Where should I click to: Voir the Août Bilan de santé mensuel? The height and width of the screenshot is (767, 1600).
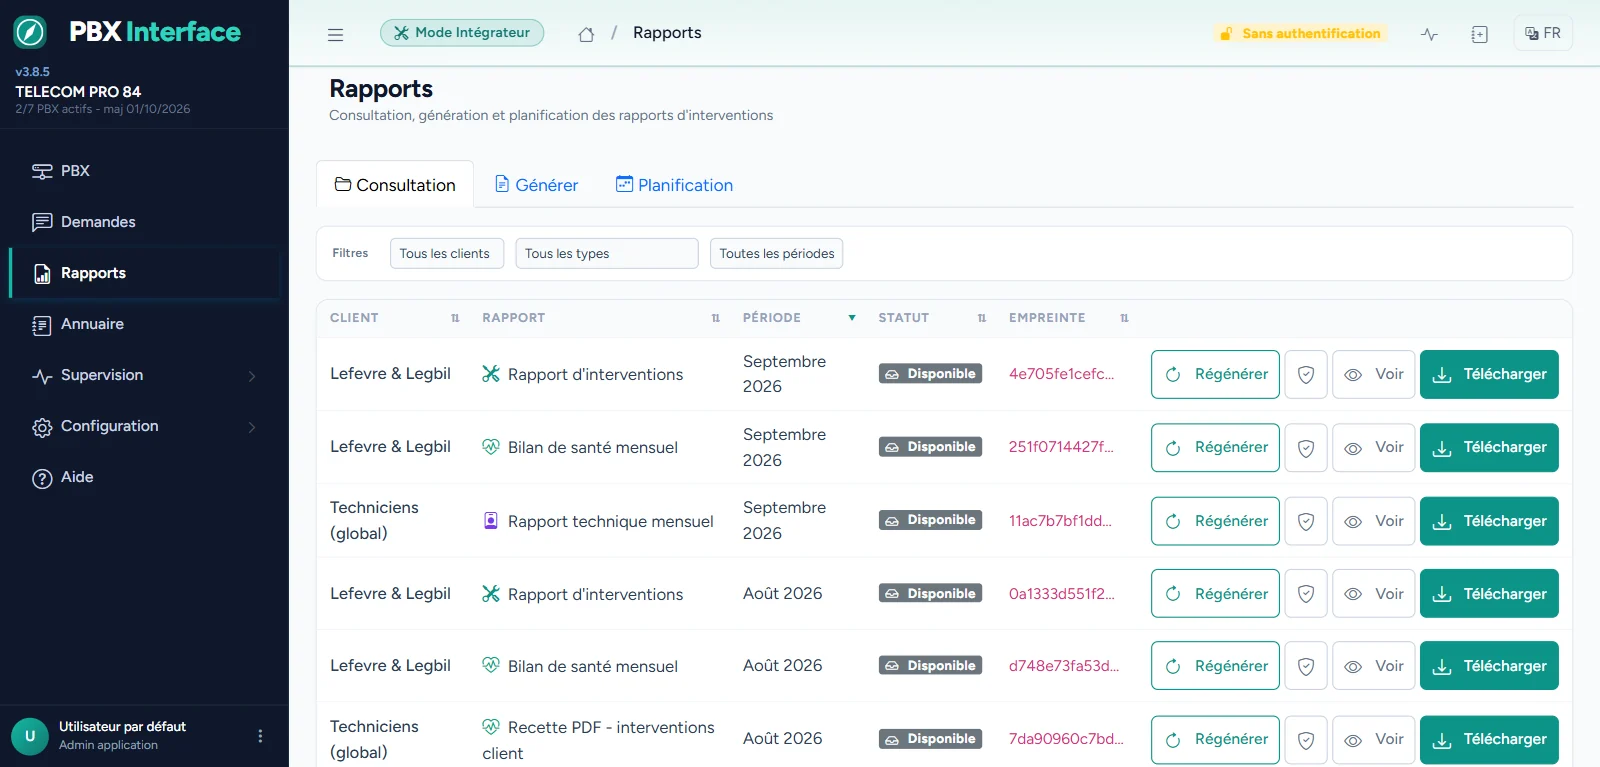coord(1374,666)
